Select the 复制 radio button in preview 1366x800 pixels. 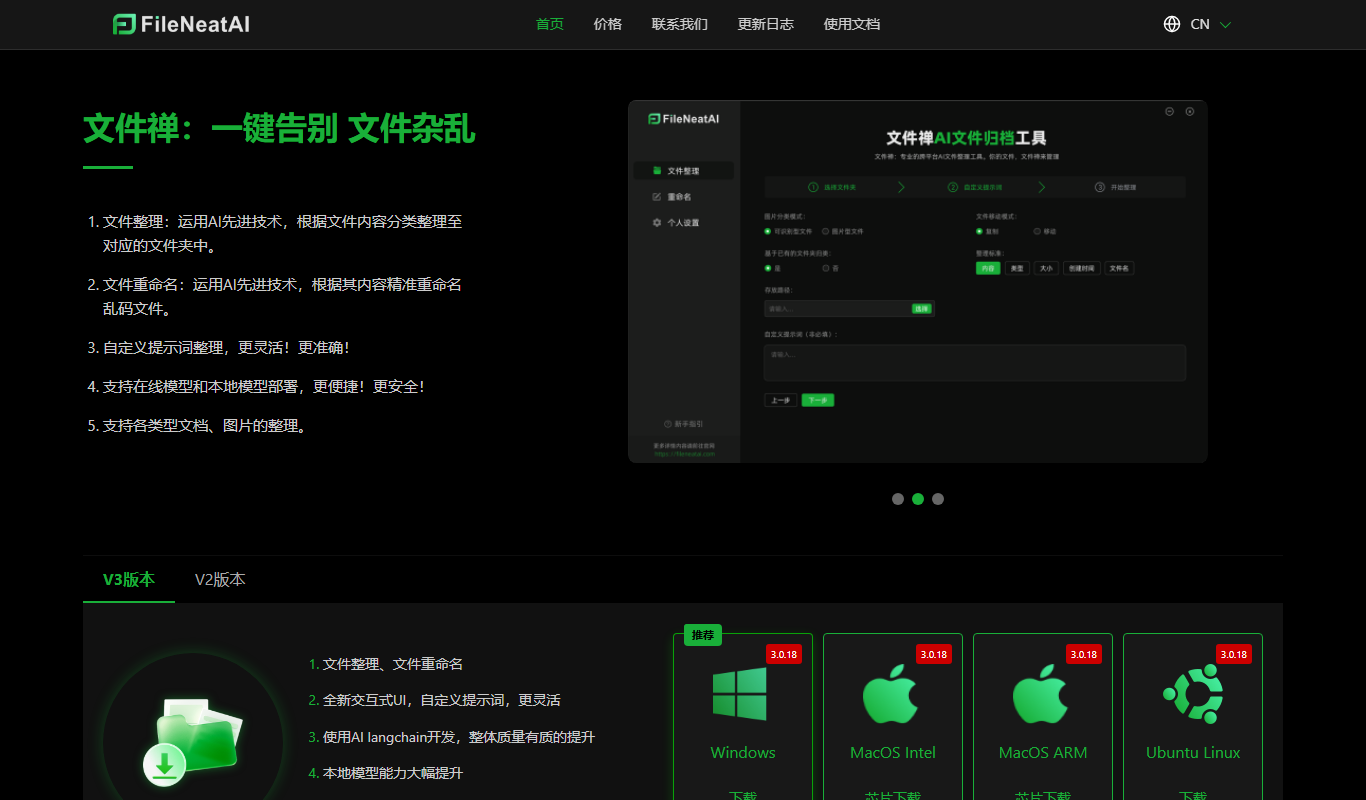click(980, 231)
